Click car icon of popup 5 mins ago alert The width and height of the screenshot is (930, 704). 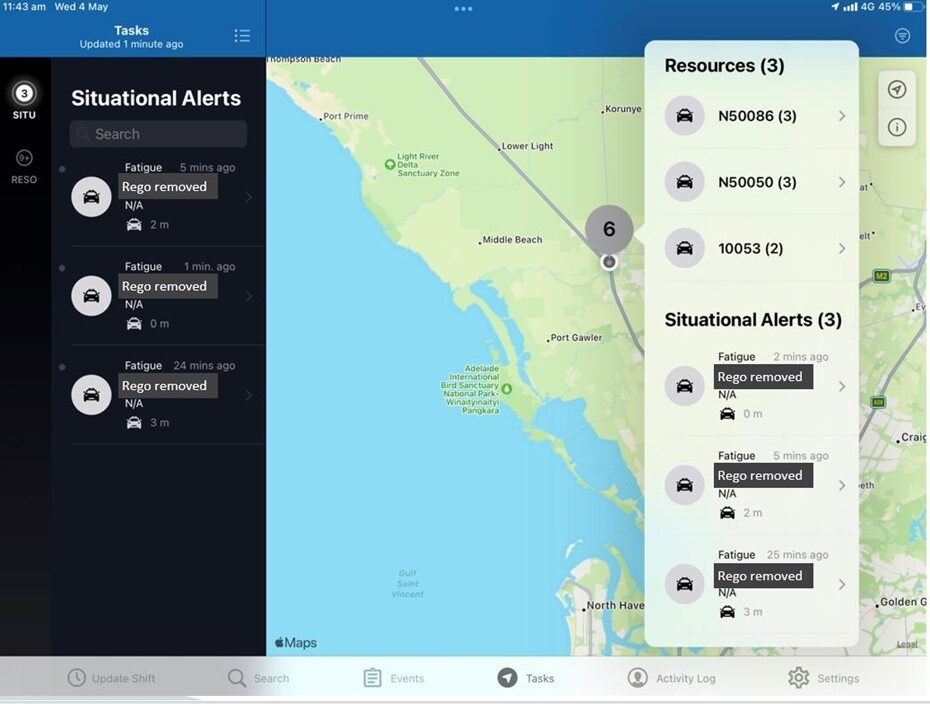684,485
